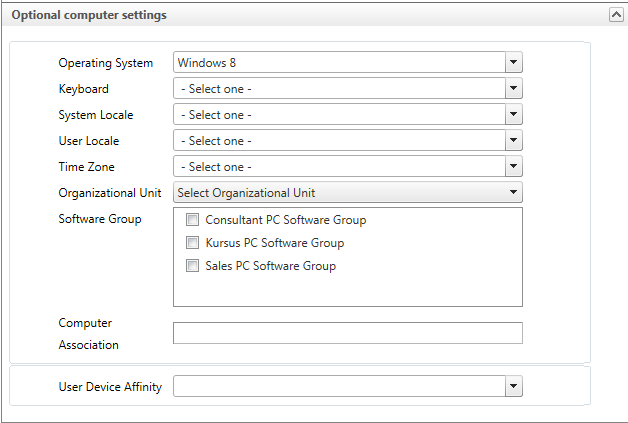Open the Keyboard dropdown arrow button
The width and height of the screenshot is (628, 423).
pyautogui.click(x=513, y=89)
